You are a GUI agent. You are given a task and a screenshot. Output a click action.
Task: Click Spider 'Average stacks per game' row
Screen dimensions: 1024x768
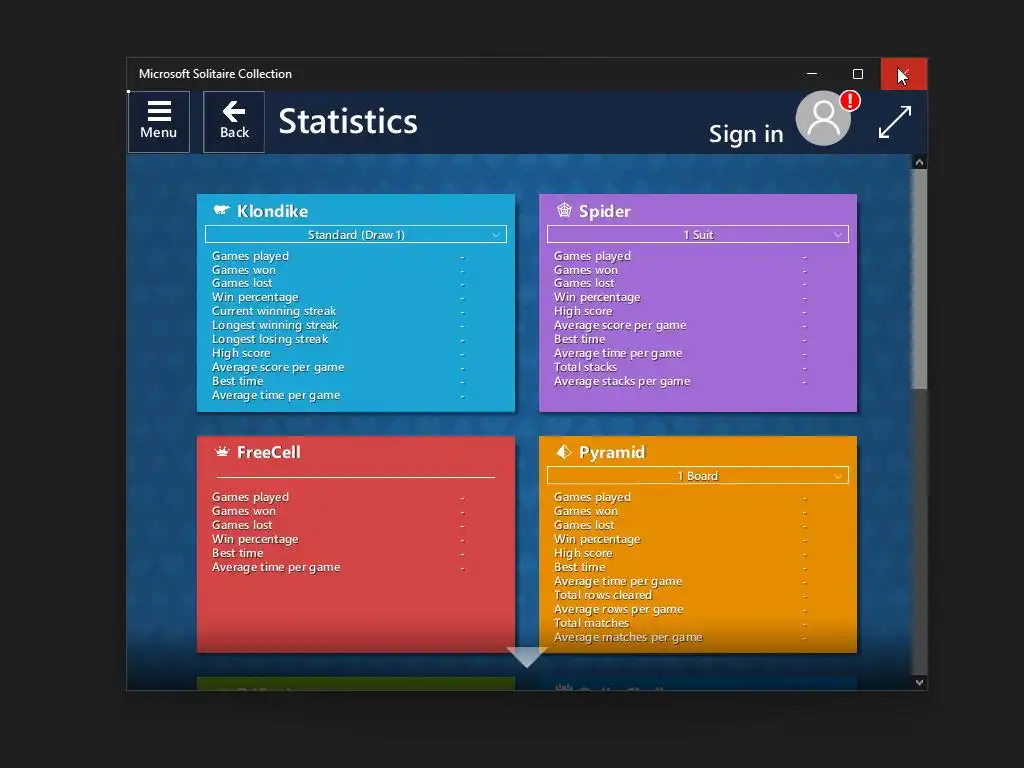680,381
